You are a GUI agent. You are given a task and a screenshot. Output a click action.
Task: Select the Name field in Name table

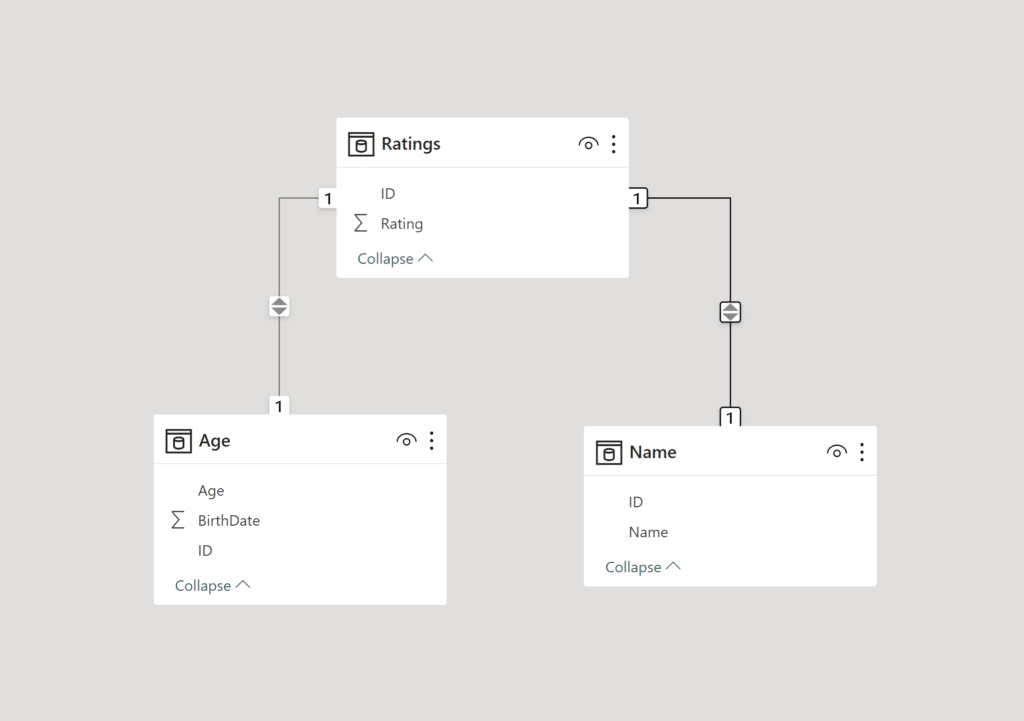coord(648,532)
